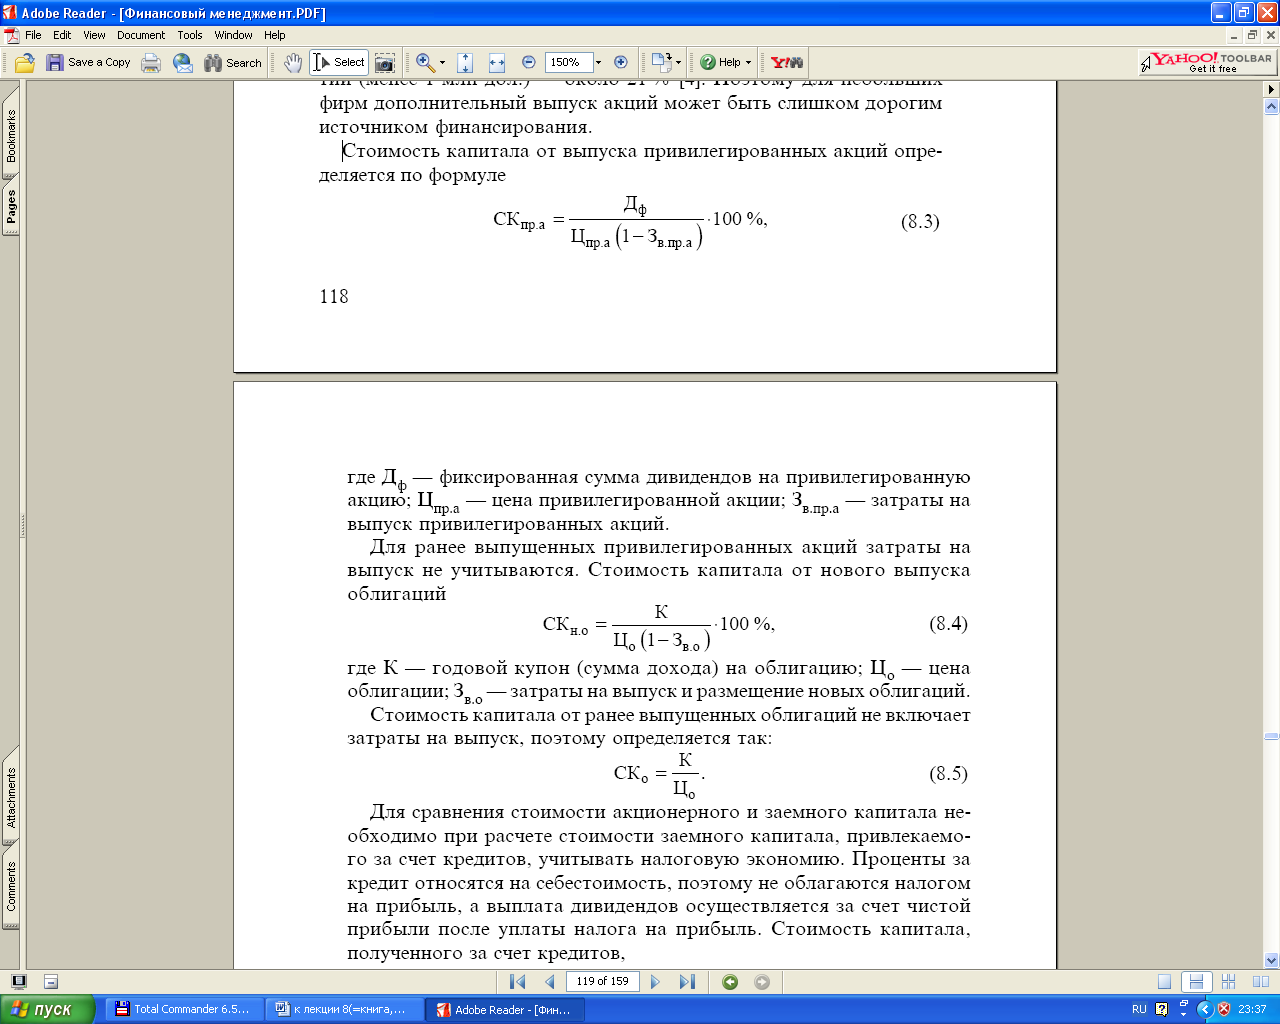This screenshot has width=1280, height=1024.
Task: Switch to Facing pages layout
Action: (1260, 982)
